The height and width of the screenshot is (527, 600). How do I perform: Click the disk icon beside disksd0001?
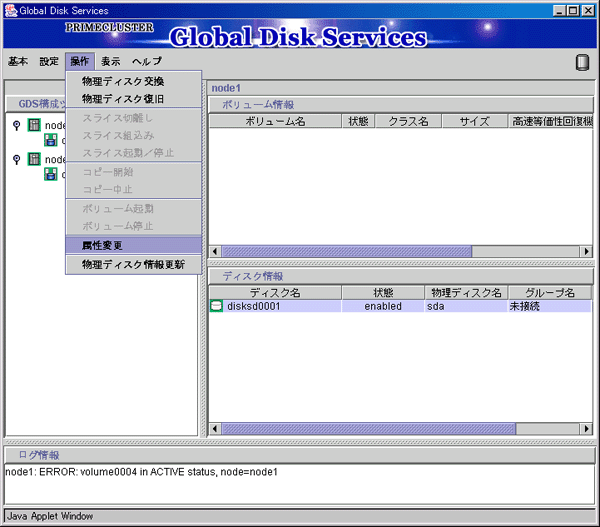pos(216,306)
